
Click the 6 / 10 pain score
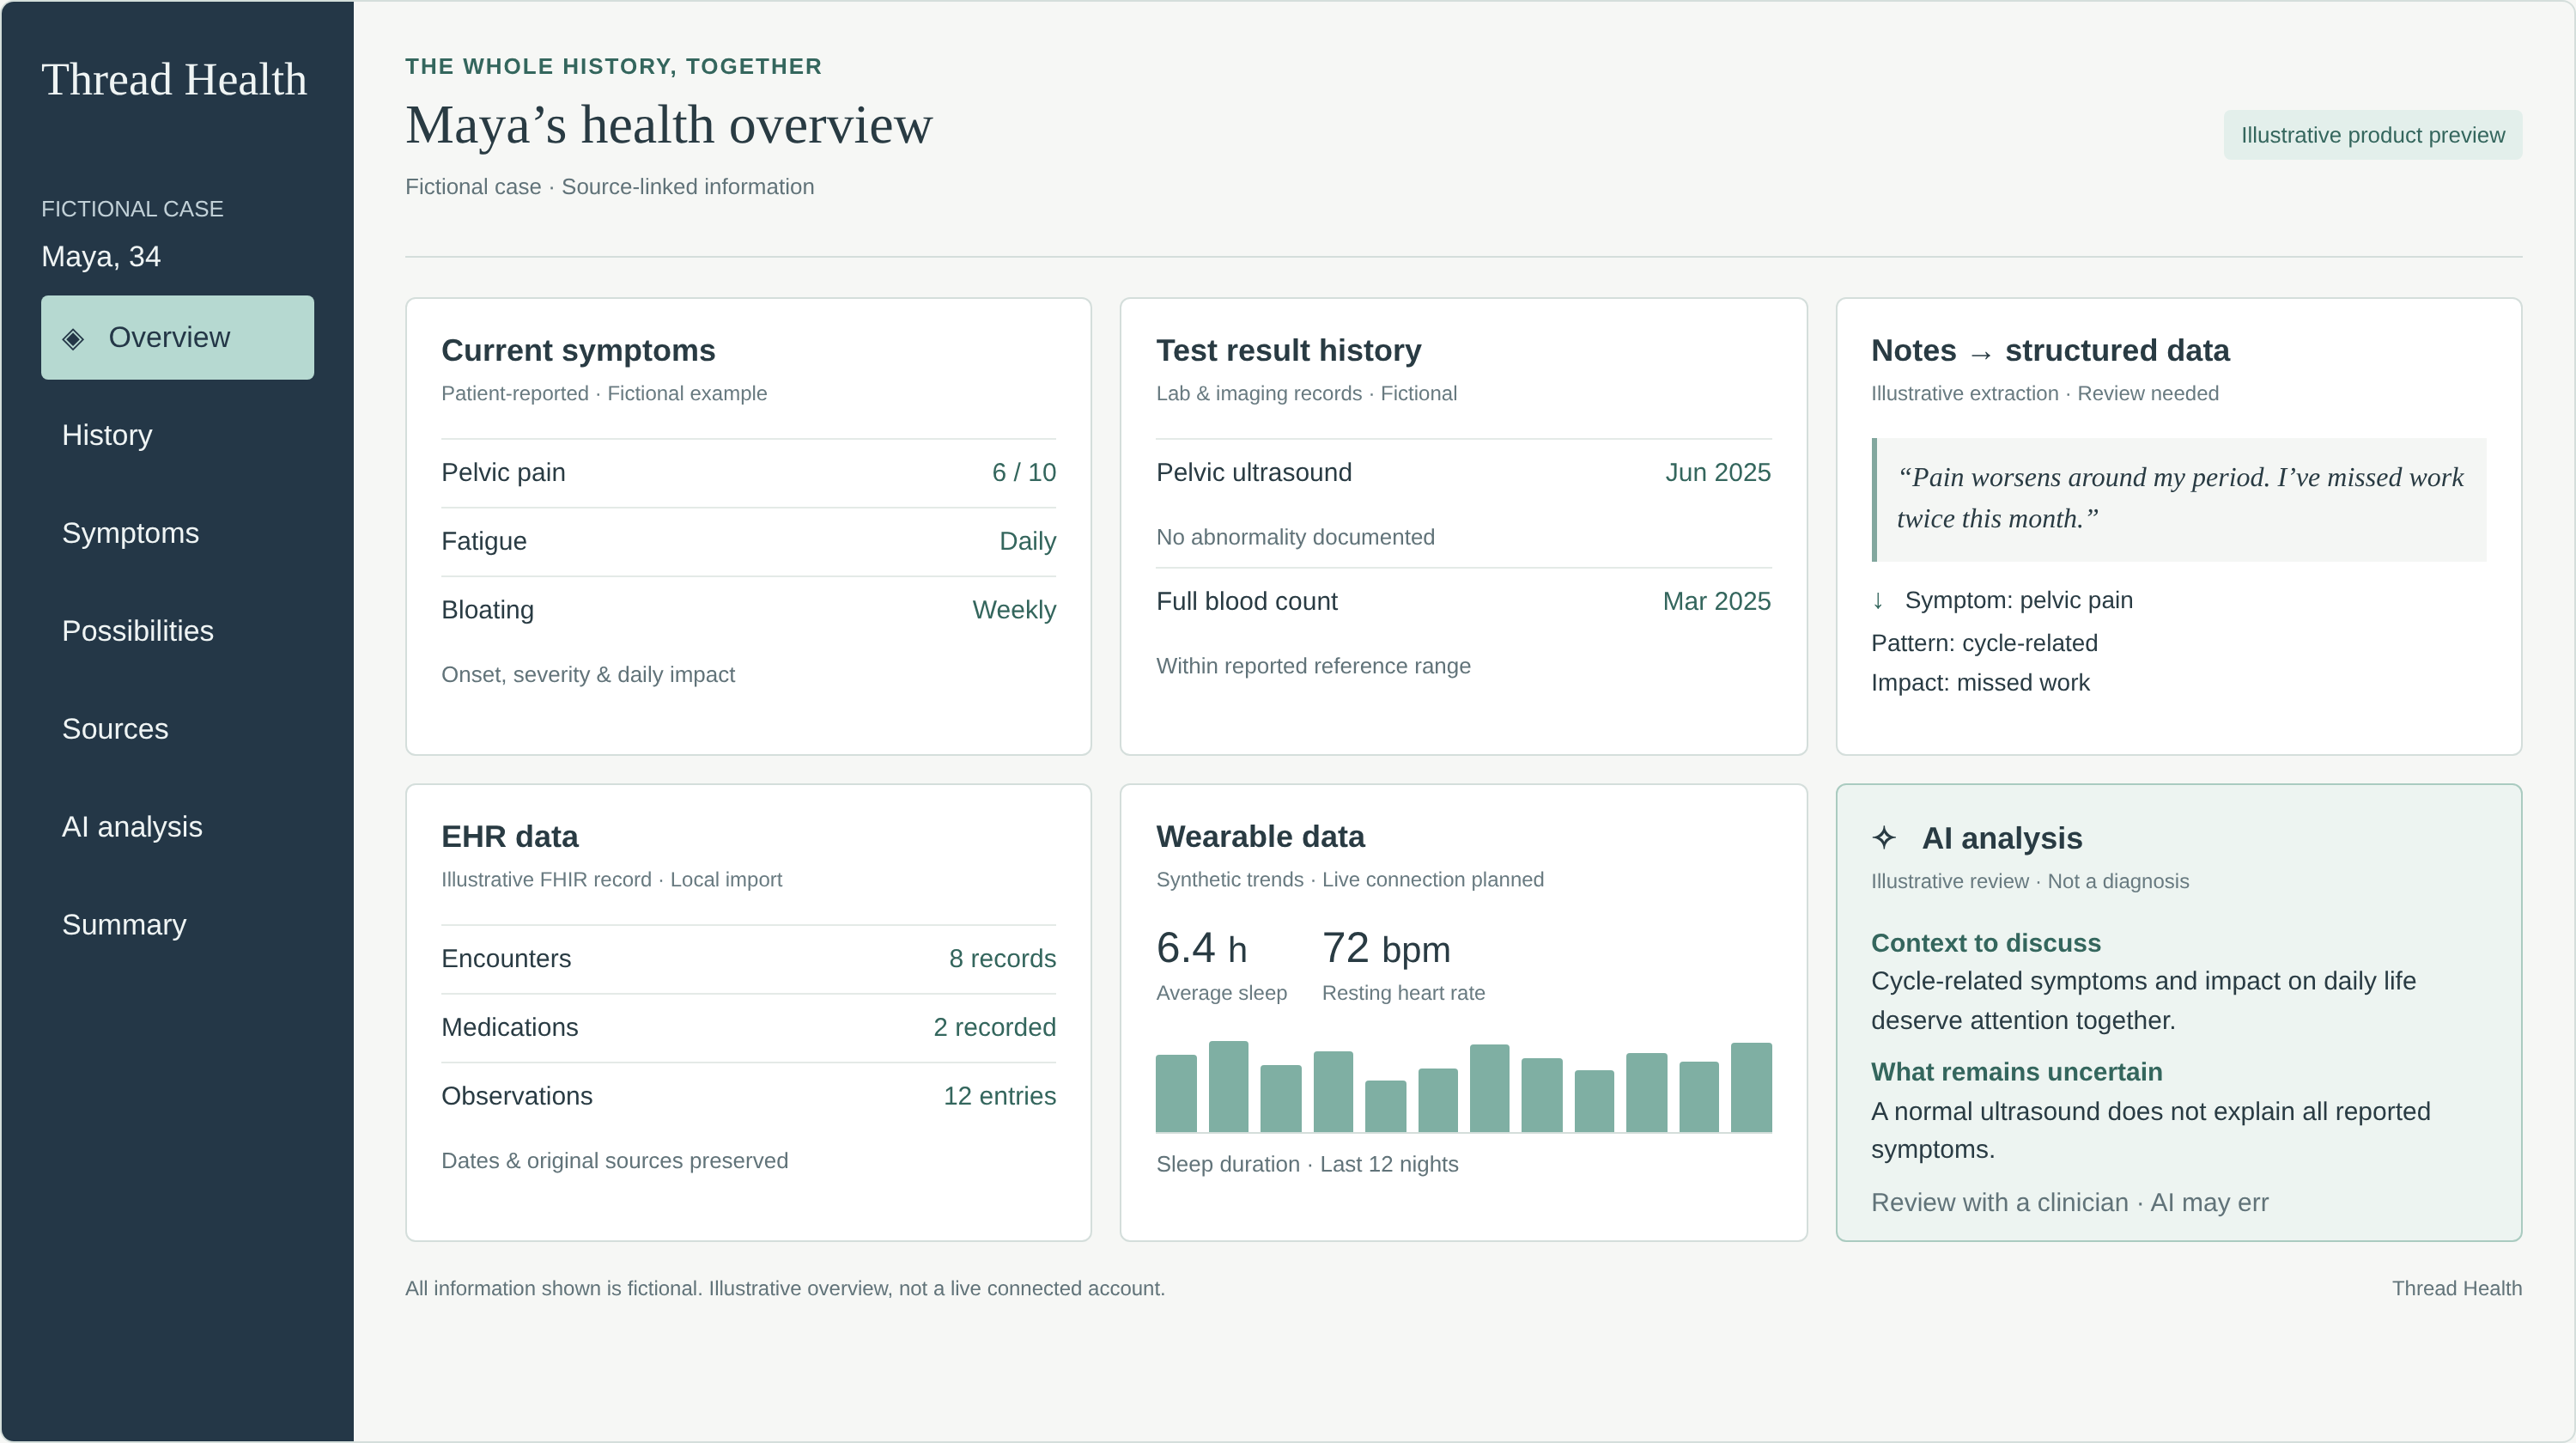[x=1023, y=473]
